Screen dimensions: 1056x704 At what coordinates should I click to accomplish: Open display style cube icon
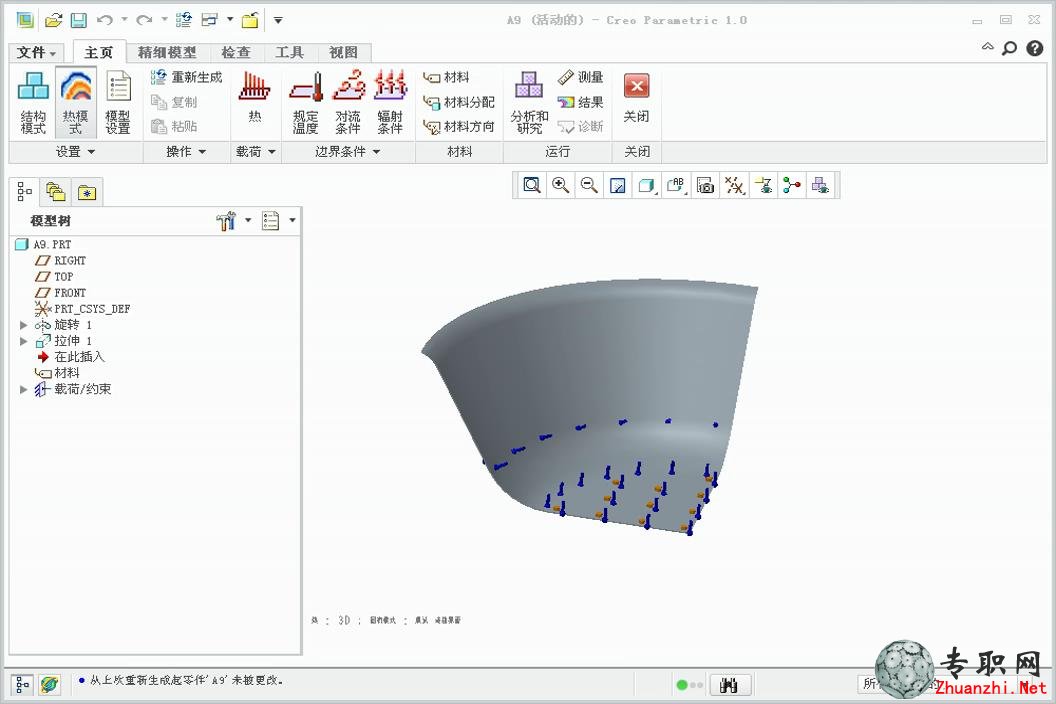click(647, 185)
